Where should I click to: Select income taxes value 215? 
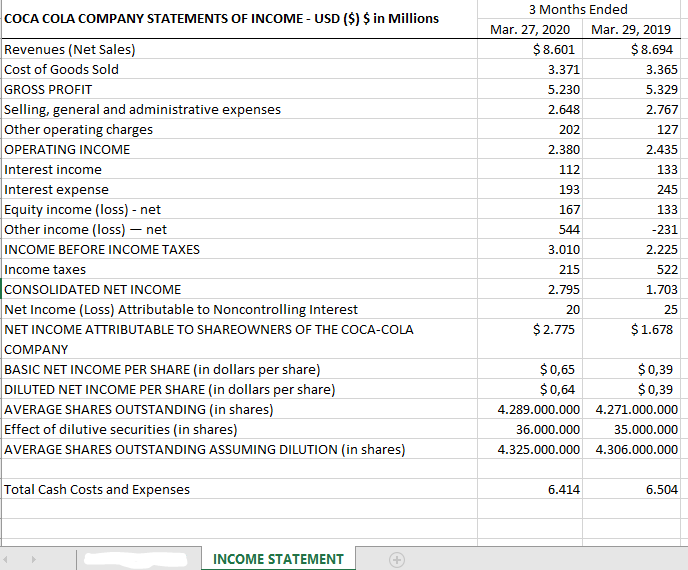point(569,269)
